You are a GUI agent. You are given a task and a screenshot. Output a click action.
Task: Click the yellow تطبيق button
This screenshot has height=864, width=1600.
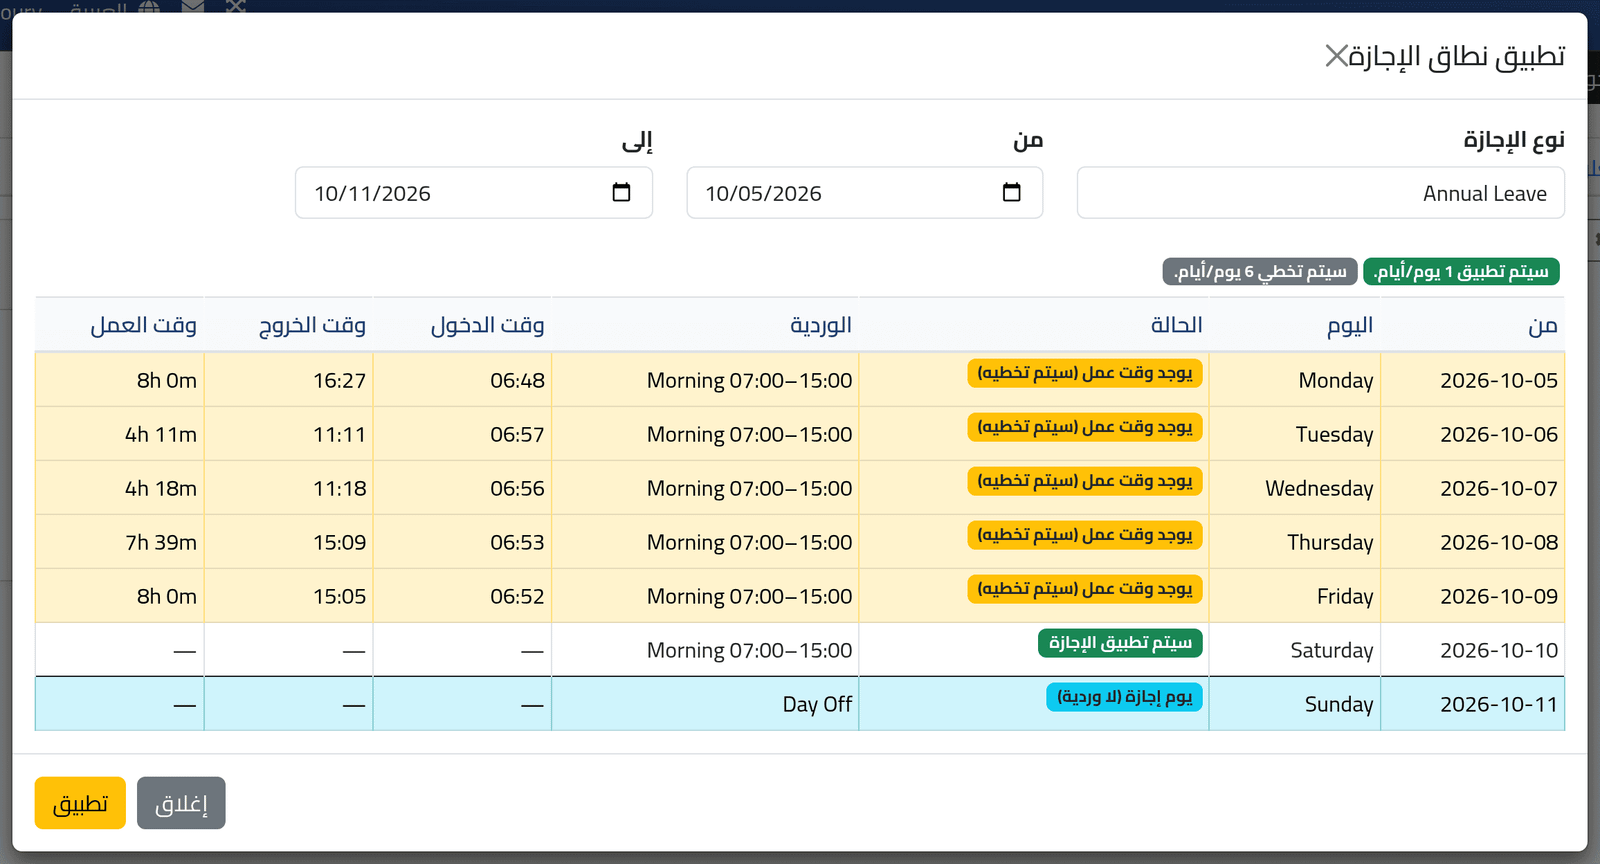[80, 803]
